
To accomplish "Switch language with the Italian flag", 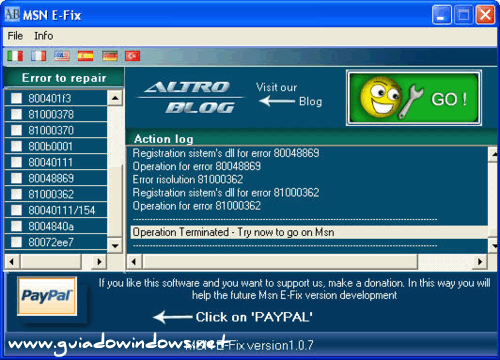I will [15, 56].
